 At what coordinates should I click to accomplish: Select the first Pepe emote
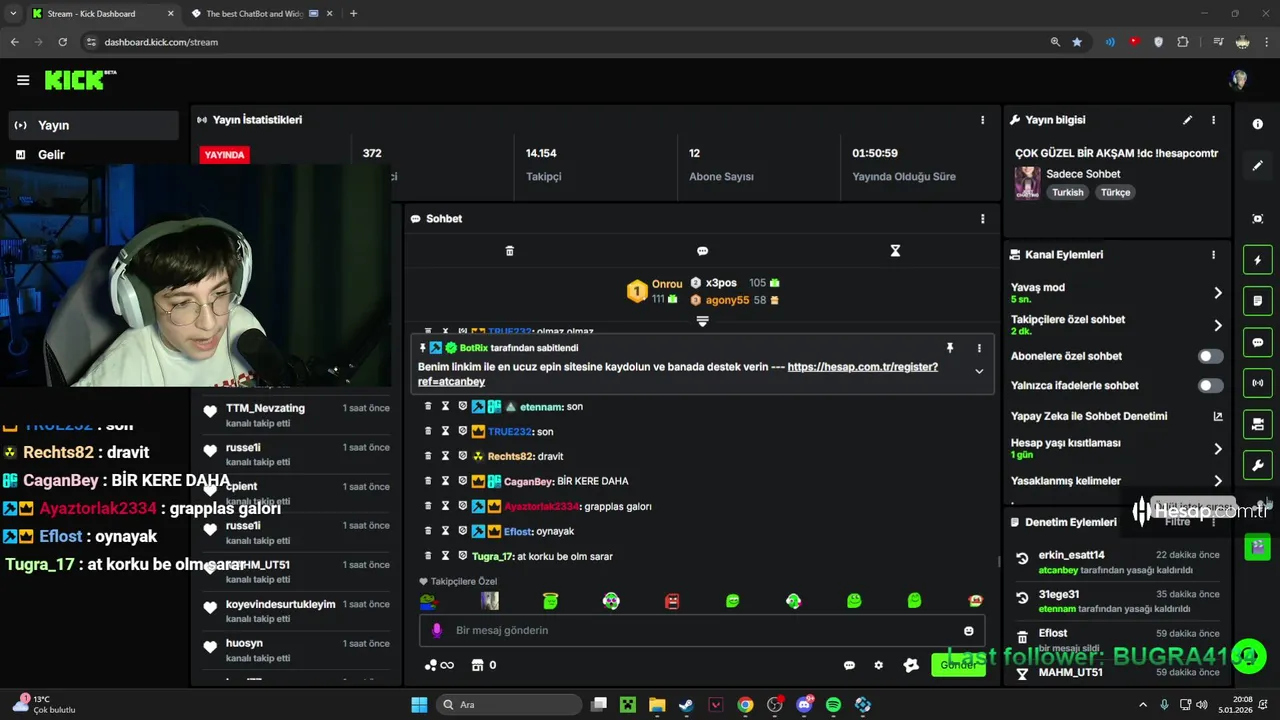(x=428, y=601)
